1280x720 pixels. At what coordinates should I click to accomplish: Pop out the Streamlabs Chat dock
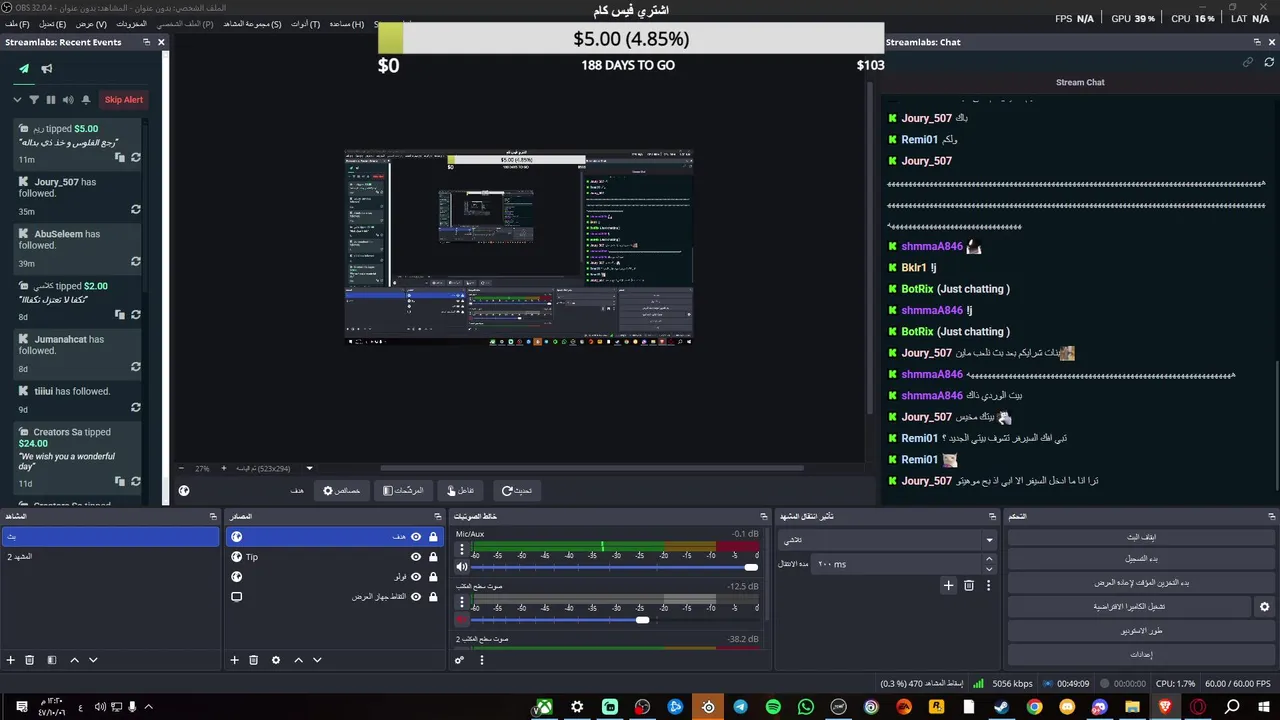pos(1257,42)
